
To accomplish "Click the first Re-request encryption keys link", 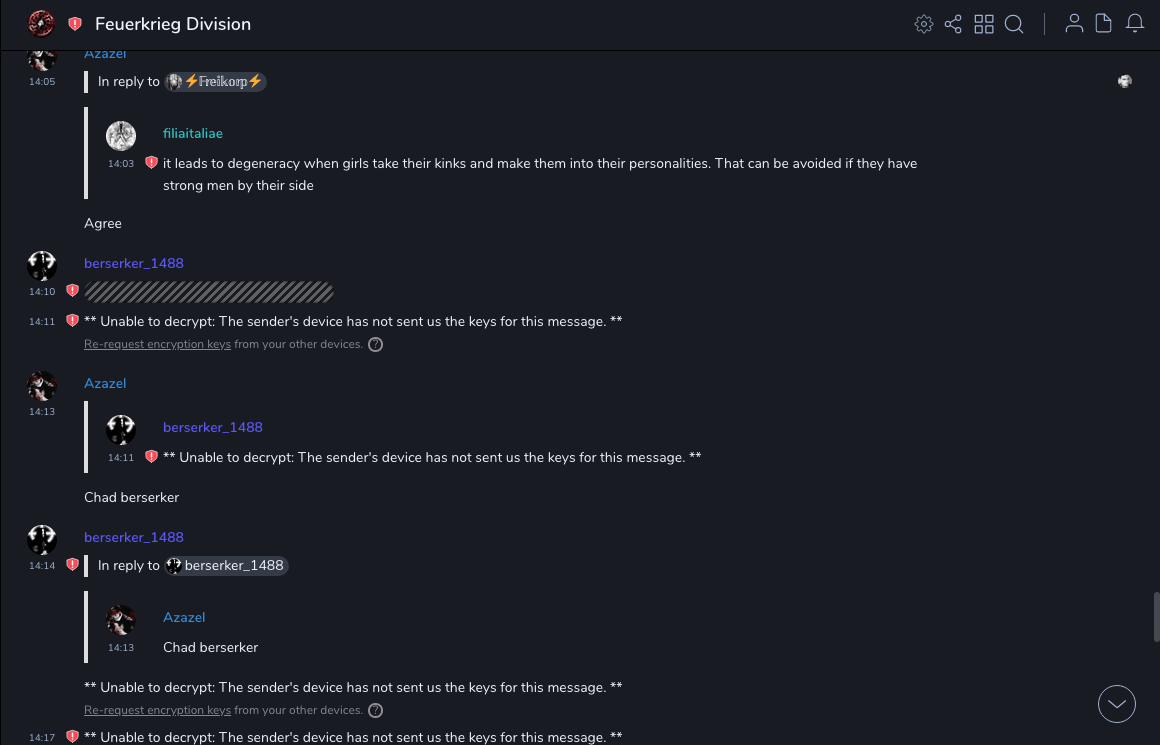I will pos(157,344).
